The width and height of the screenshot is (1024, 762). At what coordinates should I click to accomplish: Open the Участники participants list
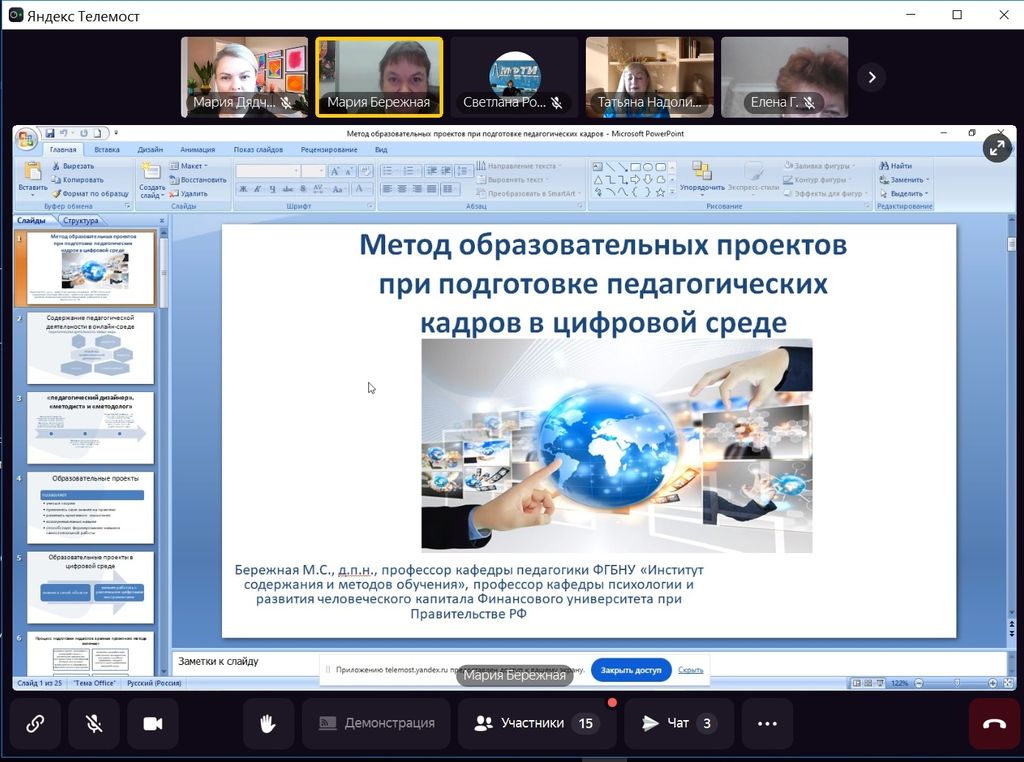click(536, 724)
